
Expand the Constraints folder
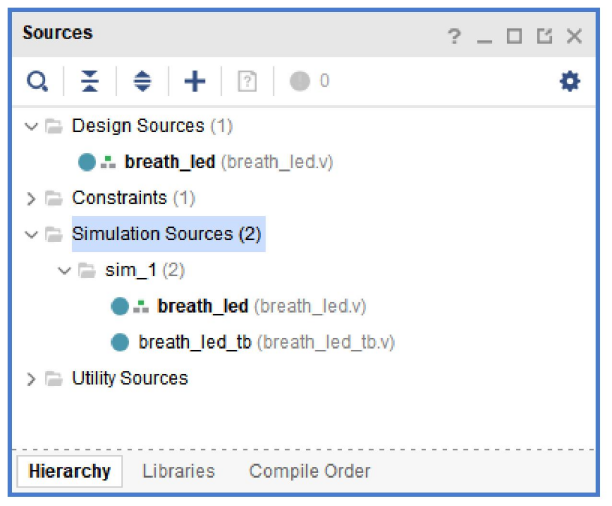31,198
